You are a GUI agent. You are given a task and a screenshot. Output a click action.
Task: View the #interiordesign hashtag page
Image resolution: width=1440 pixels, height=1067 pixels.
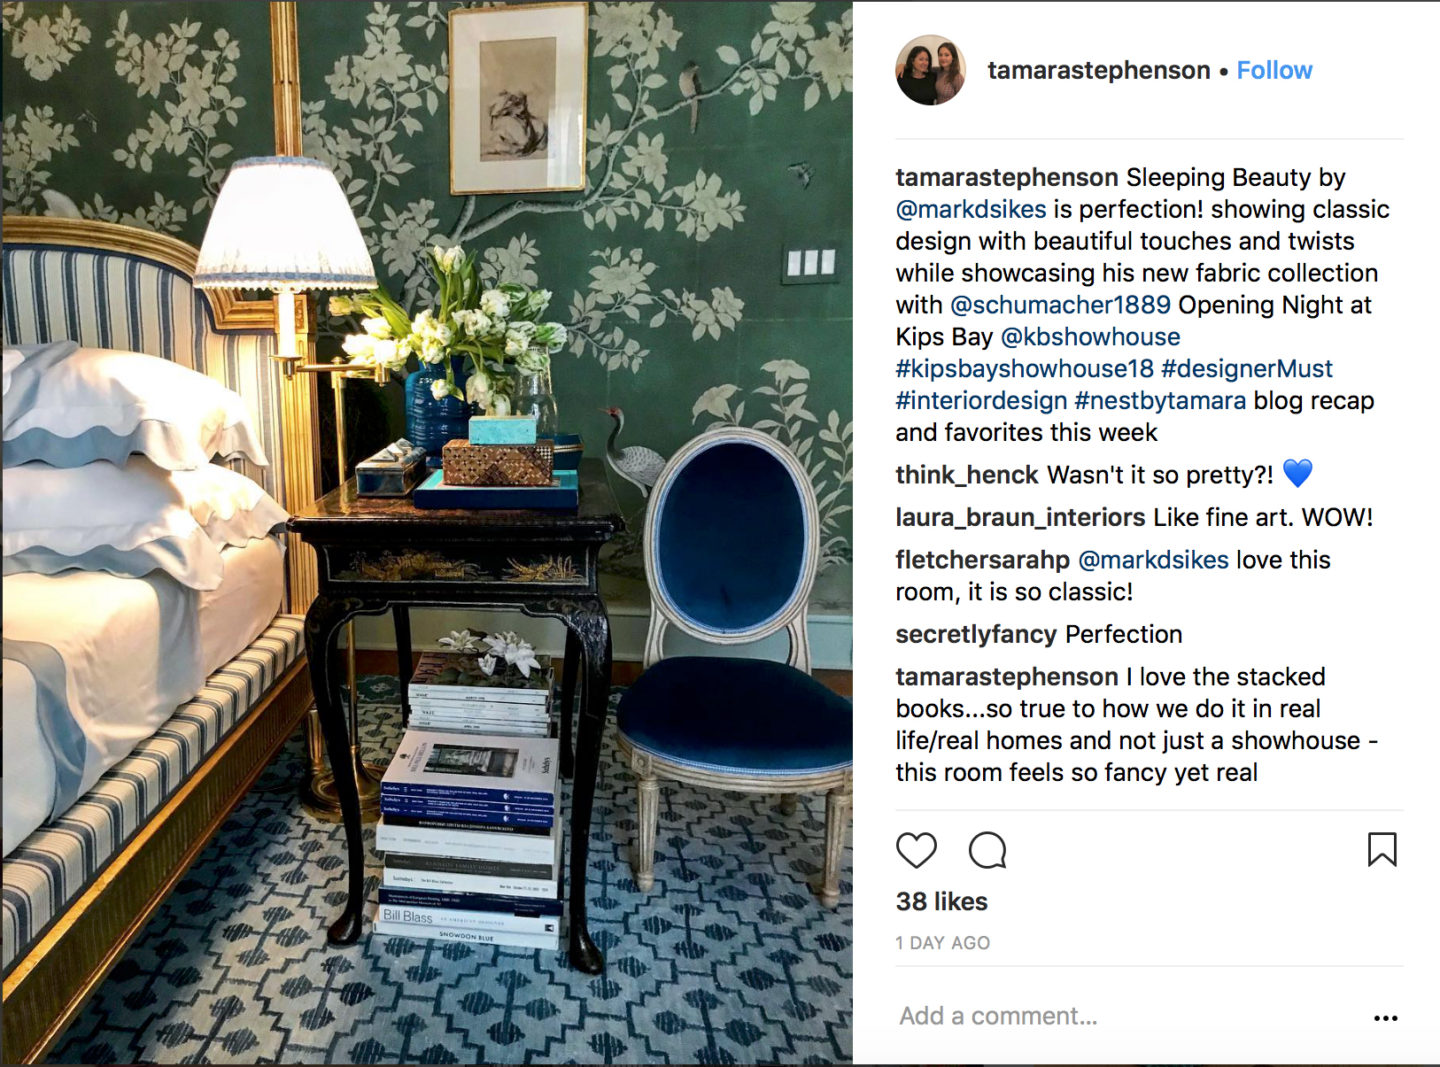click(x=982, y=401)
